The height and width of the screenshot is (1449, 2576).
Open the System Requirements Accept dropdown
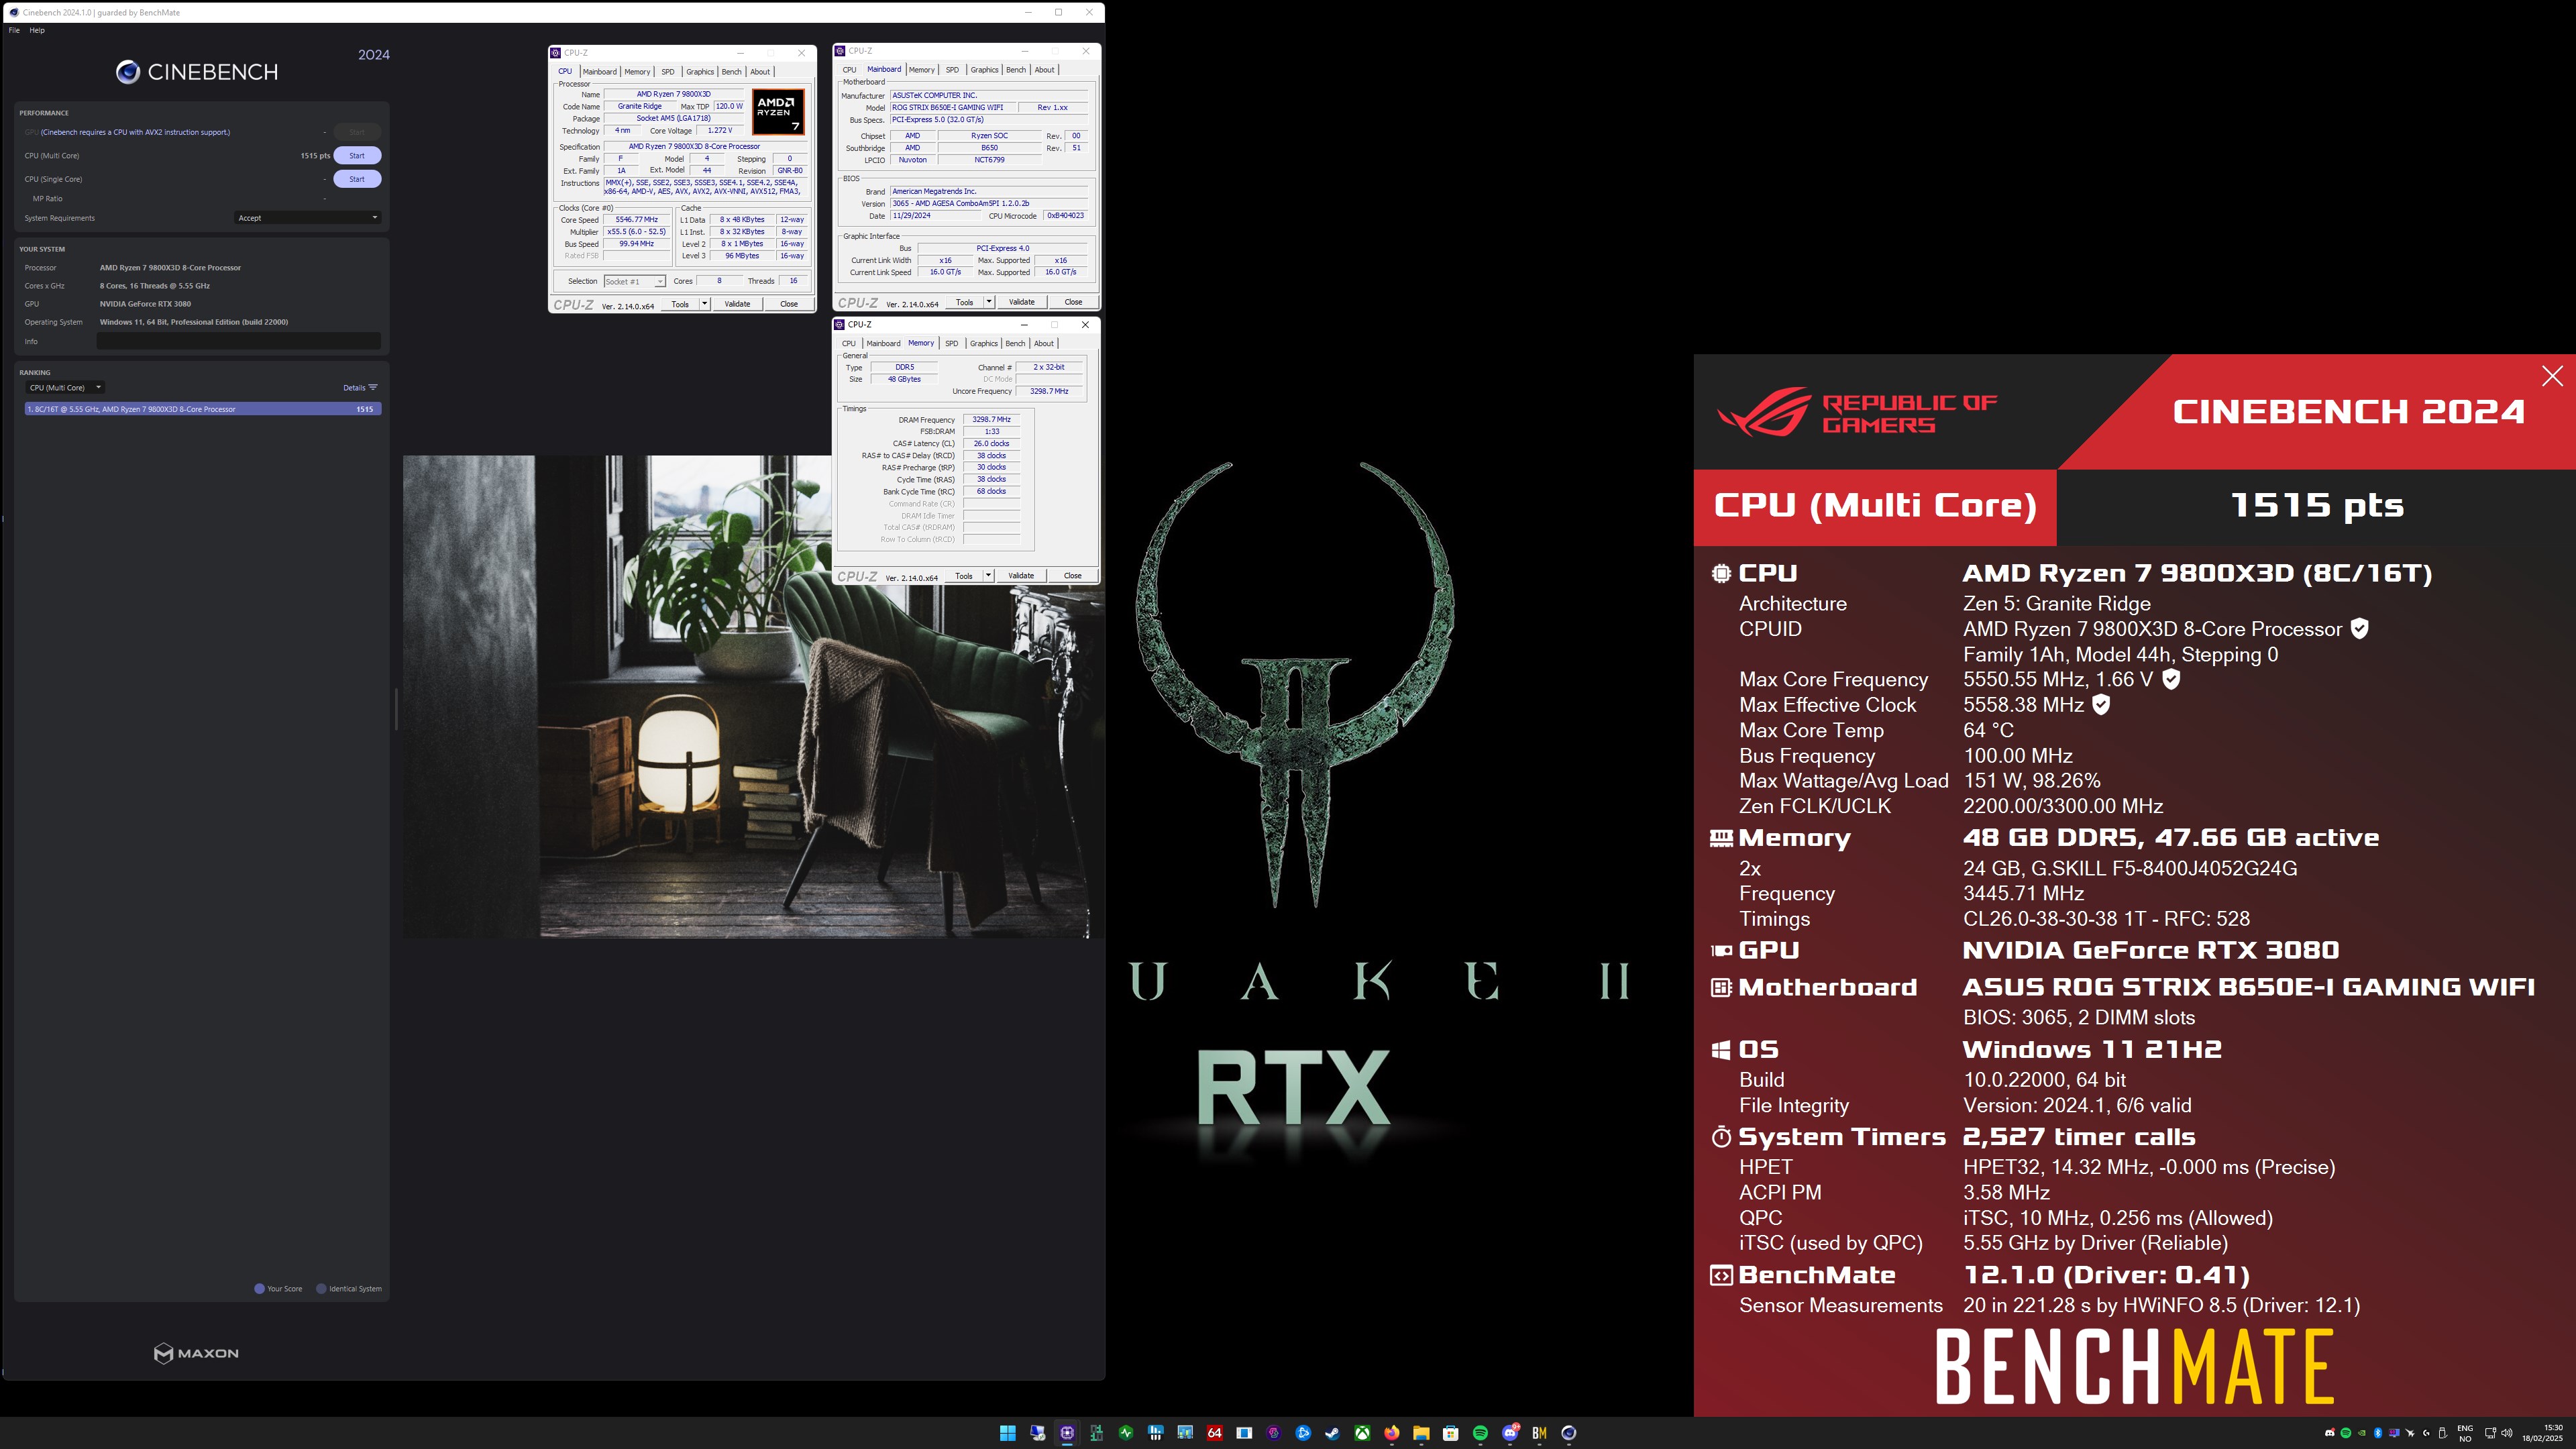(308, 218)
